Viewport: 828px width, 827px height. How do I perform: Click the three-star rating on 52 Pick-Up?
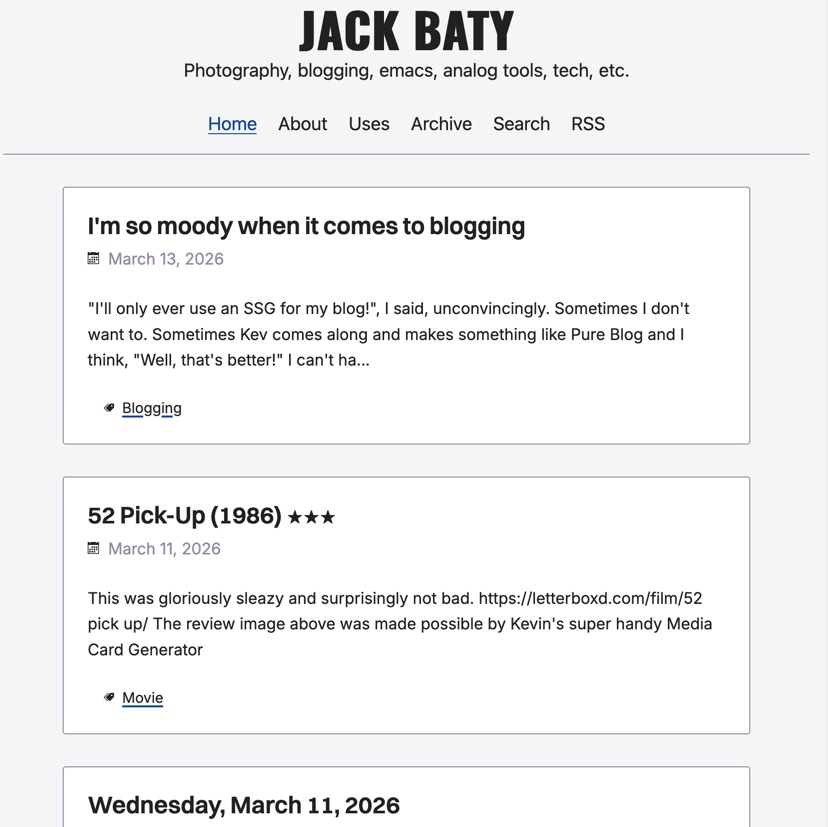311,516
